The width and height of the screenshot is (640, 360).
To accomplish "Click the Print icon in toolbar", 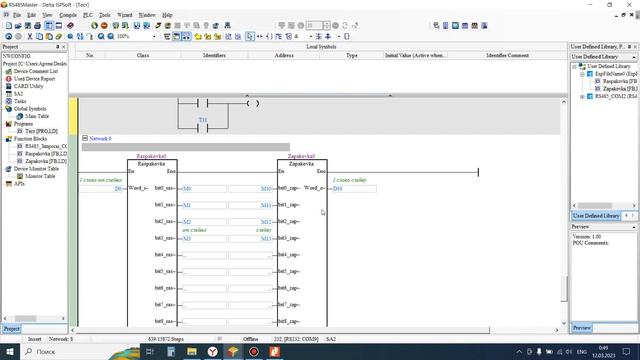I will [38, 26].
